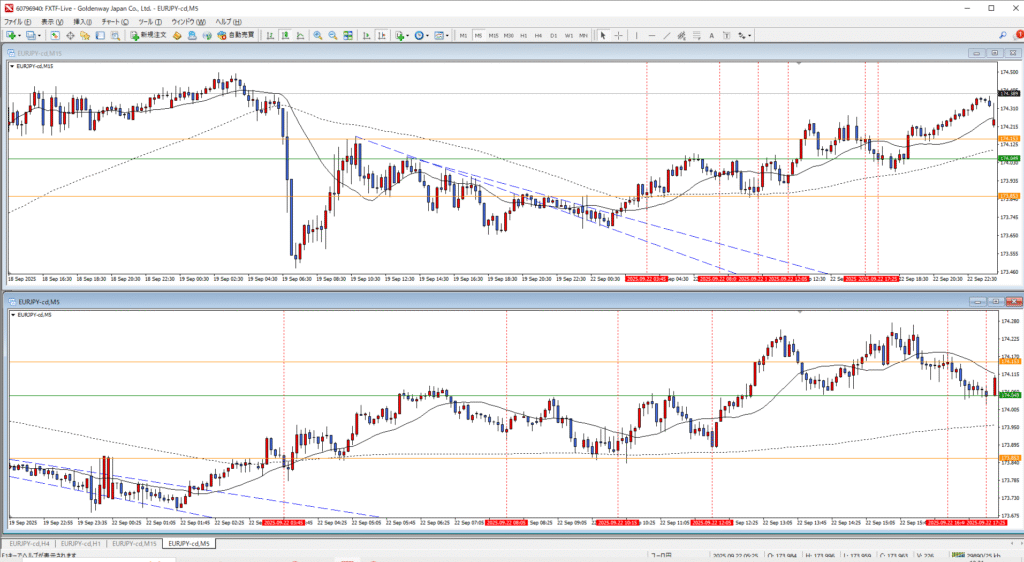Toggle chart auto scroll

tap(366, 35)
